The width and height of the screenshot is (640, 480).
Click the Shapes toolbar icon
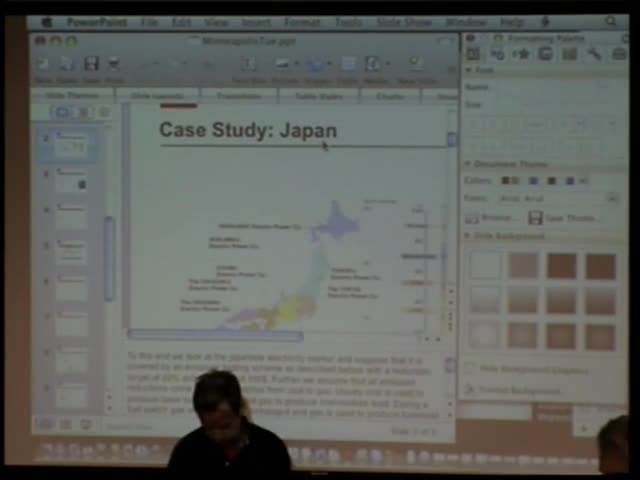click(314, 64)
